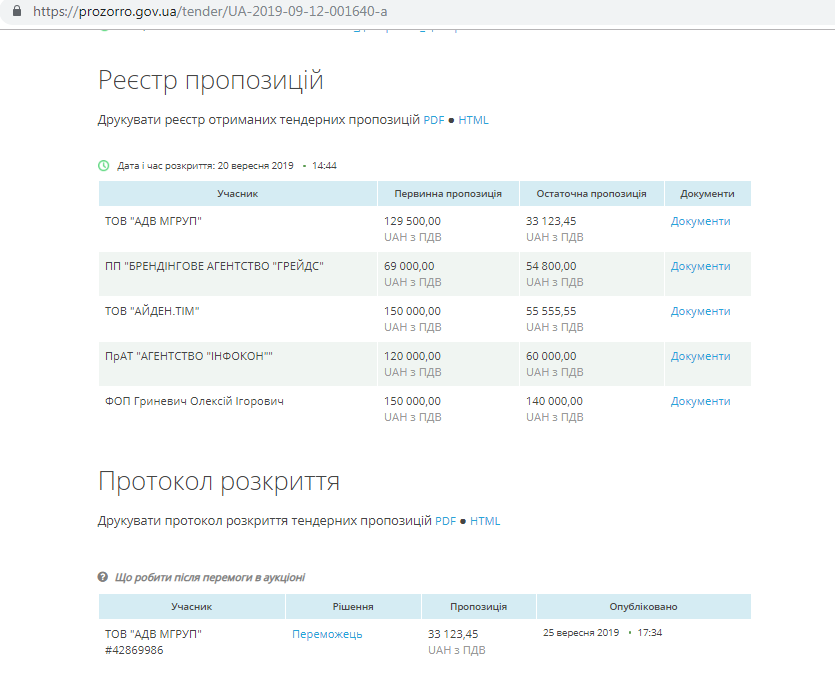
Task: Click the "Переможець" decision link
Action: [x=327, y=634]
